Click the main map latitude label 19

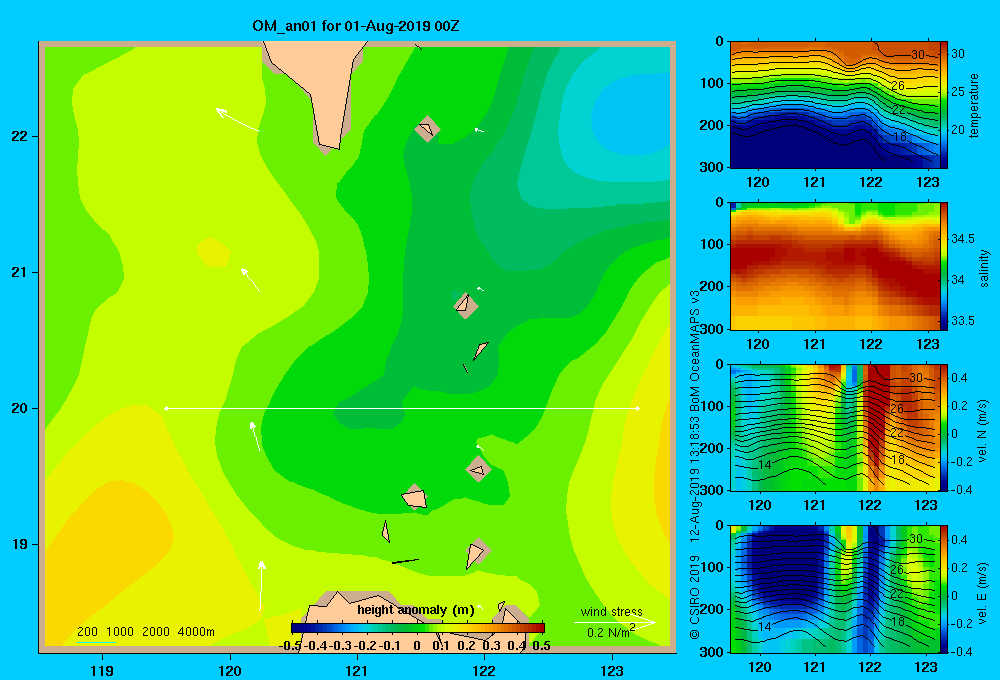tap(20, 544)
